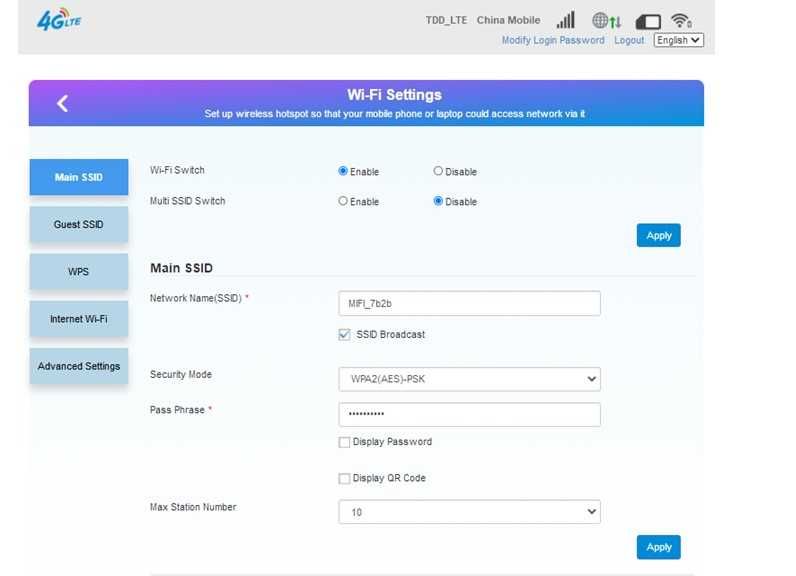The image size is (796, 576).
Task: Click Apply button under Multi SSID Switch
Action: pyautogui.click(x=658, y=235)
